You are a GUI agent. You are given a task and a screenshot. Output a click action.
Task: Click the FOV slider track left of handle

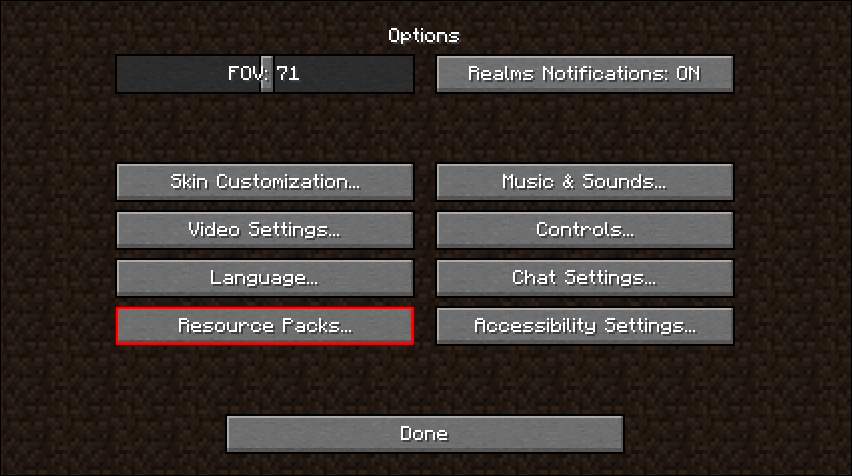pos(189,74)
